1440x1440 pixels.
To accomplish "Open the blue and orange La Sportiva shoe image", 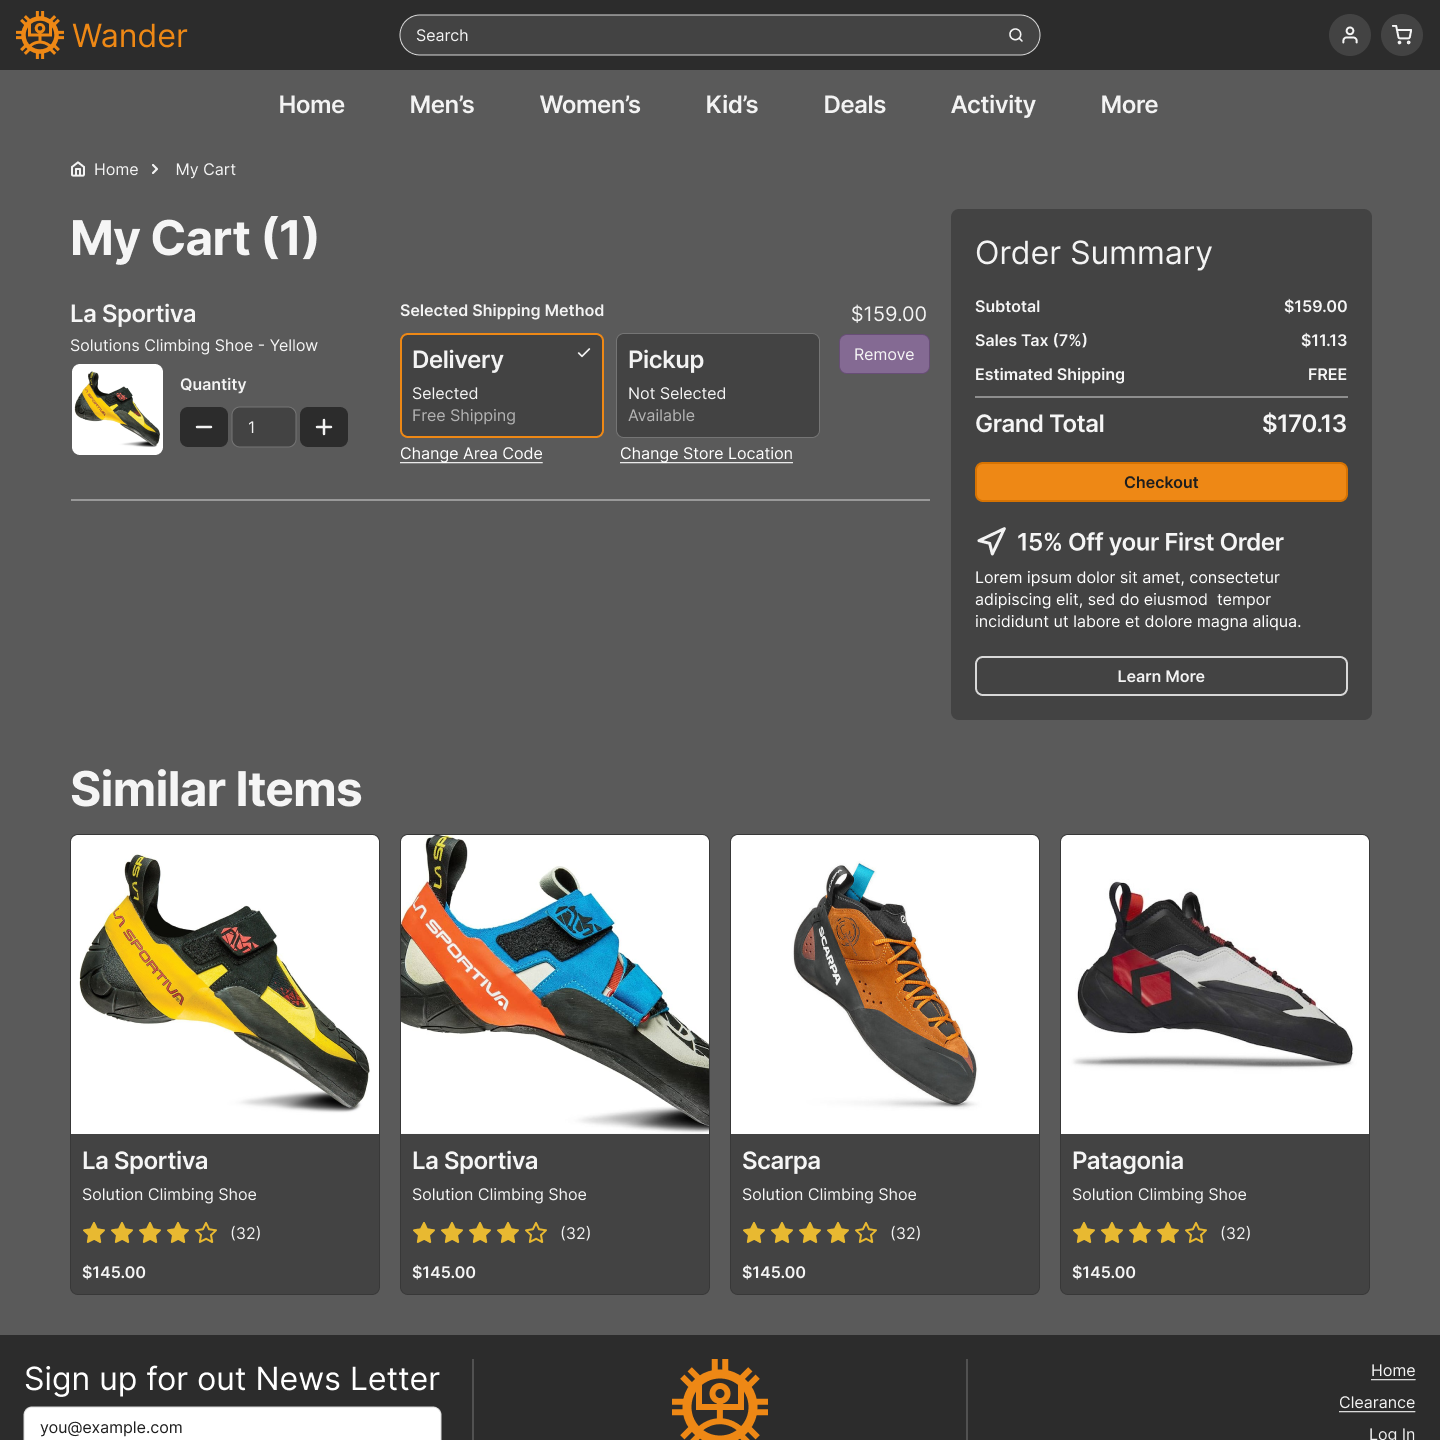I will [555, 984].
